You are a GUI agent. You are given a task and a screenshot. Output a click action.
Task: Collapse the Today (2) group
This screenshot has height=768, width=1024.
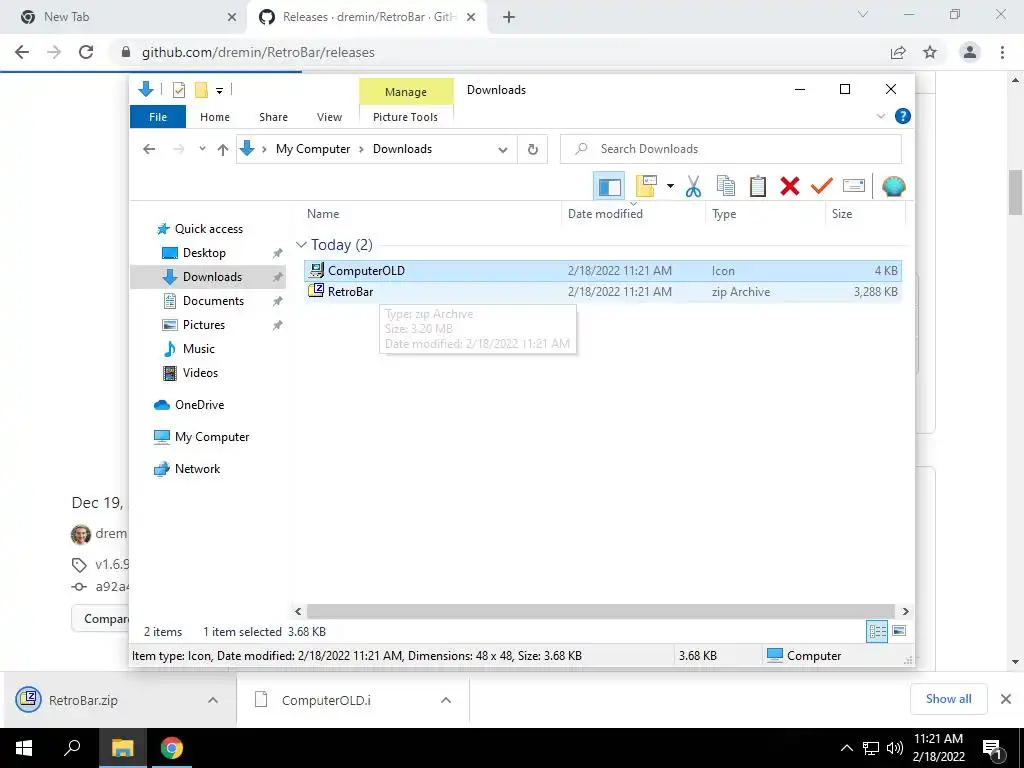[x=301, y=244]
